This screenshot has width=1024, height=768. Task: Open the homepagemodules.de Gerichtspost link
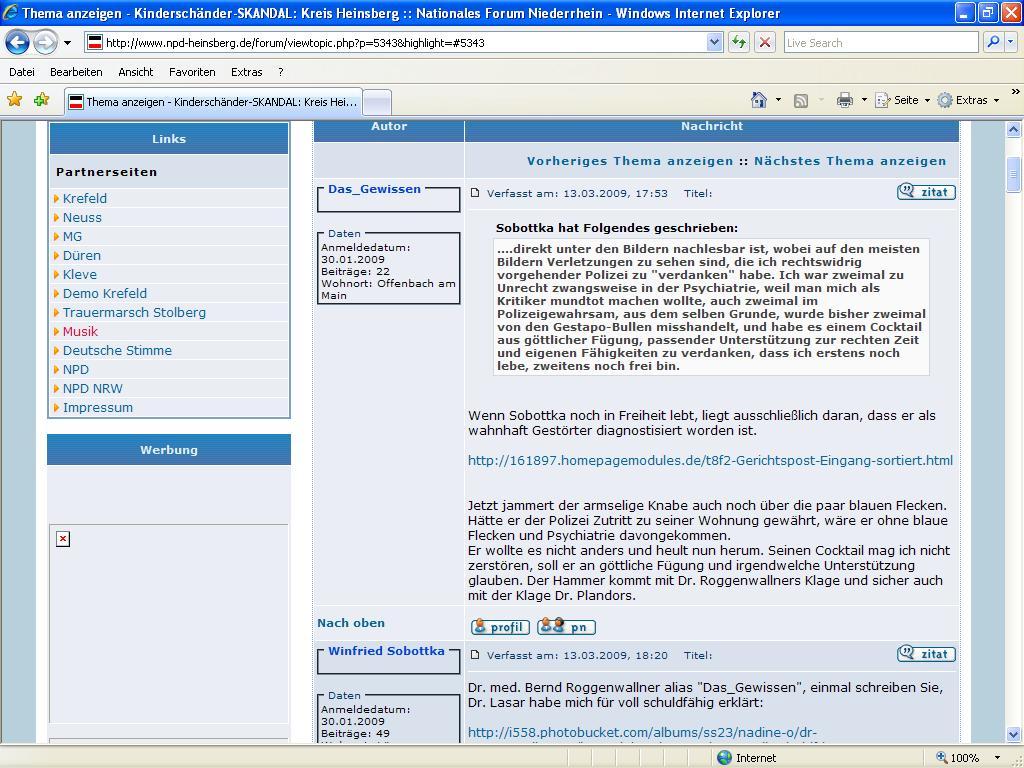710,460
